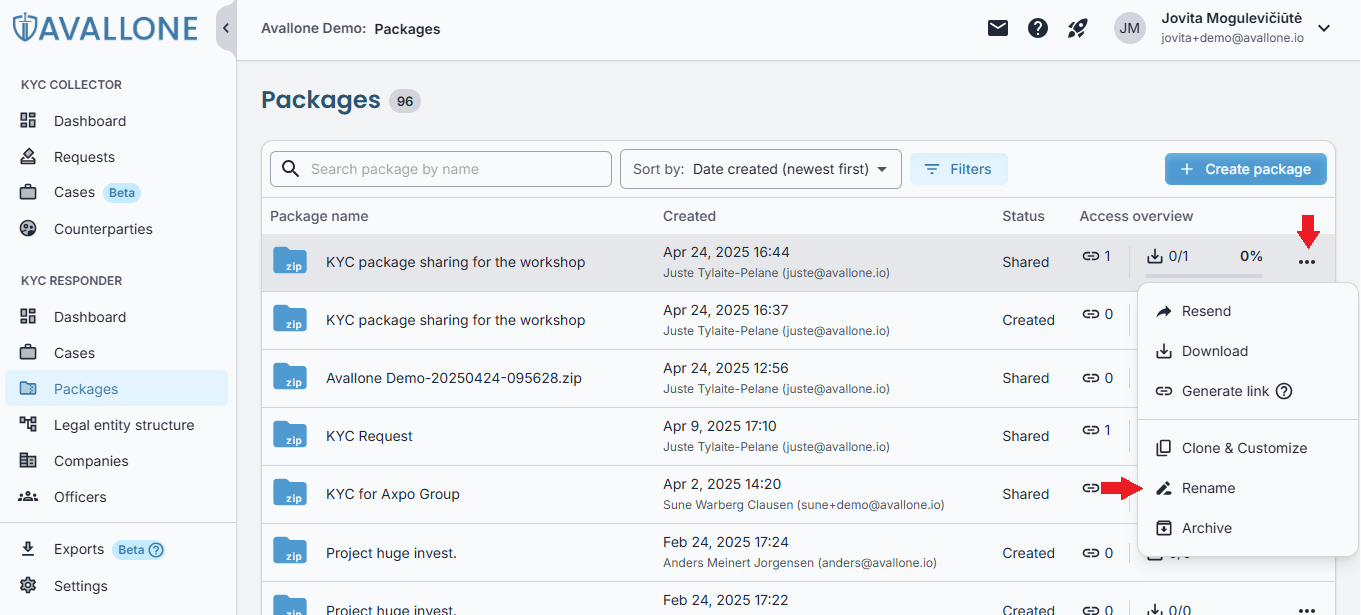The width and height of the screenshot is (1361, 615).
Task: Open the KYC for Axpo Group package
Action: [393, 494]
